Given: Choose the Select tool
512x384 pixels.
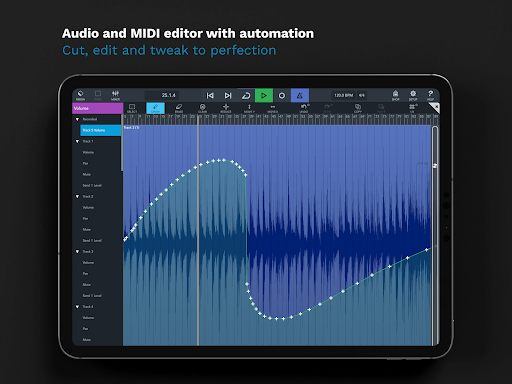Looking at the screenshot, I should [132, 108].
